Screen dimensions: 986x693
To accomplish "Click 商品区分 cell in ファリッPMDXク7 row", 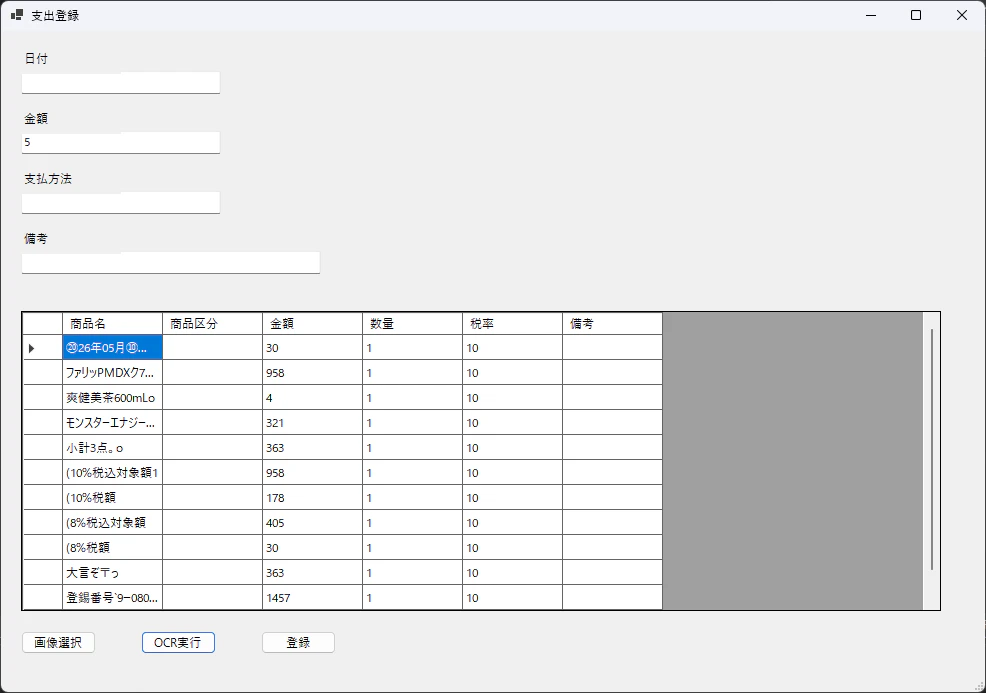I will click(x=213, y=373).
